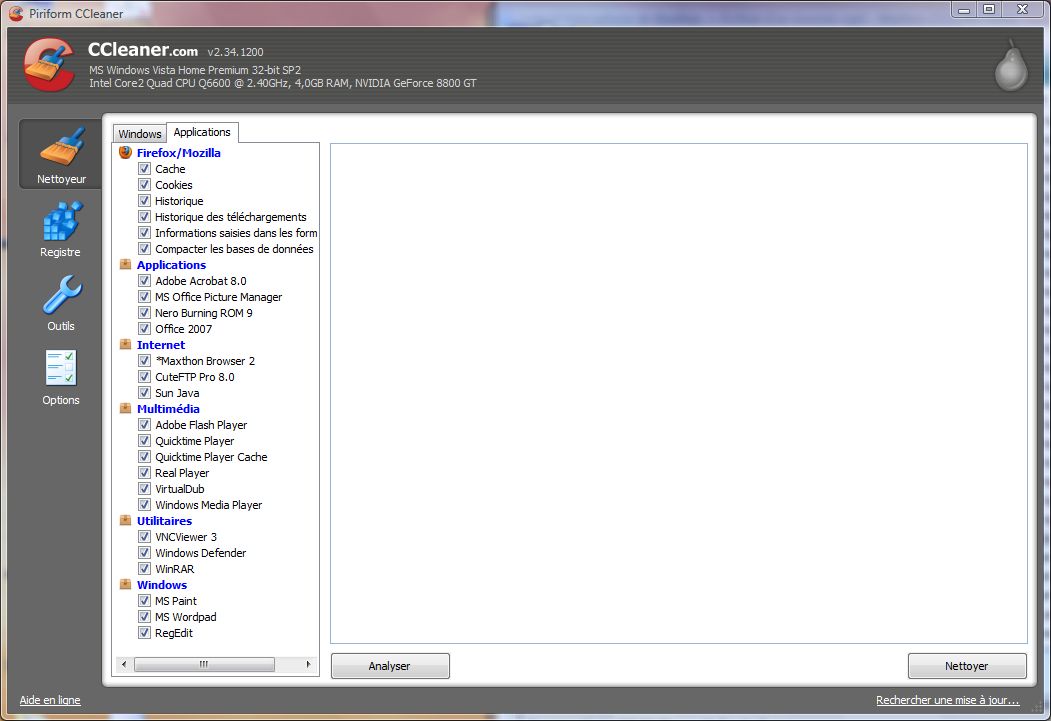
Task: Toggle Historique checkbox under Firefox
Action: [144, 200]
